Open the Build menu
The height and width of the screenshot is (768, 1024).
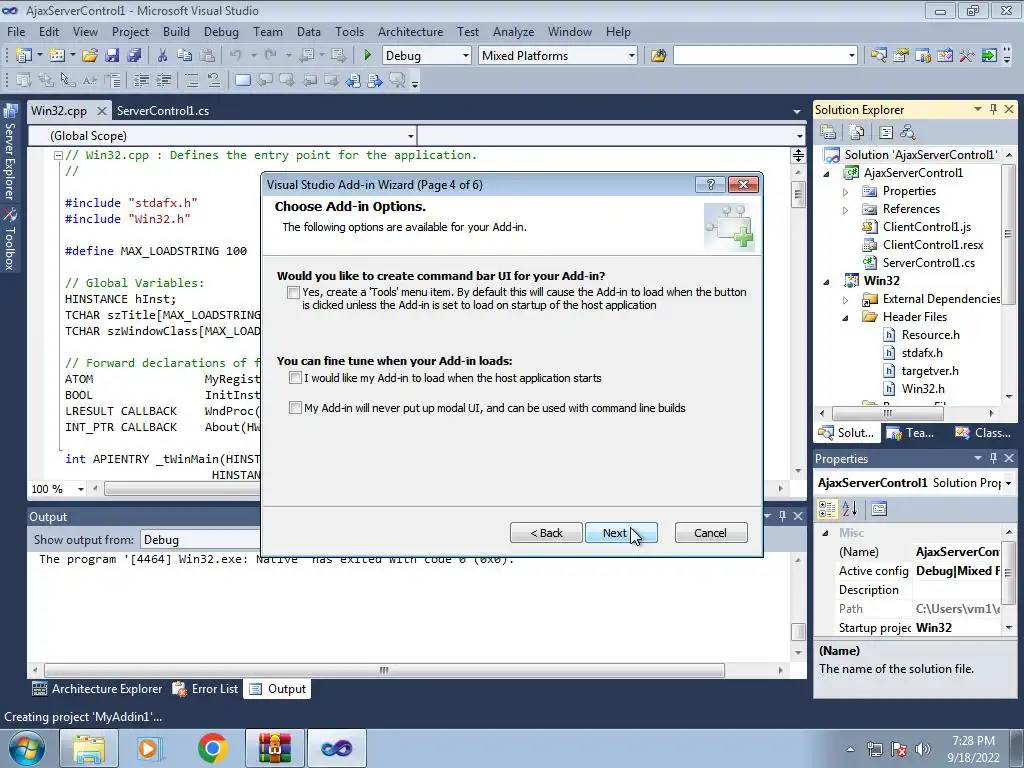pyautogui.click(x=176, y=31)
